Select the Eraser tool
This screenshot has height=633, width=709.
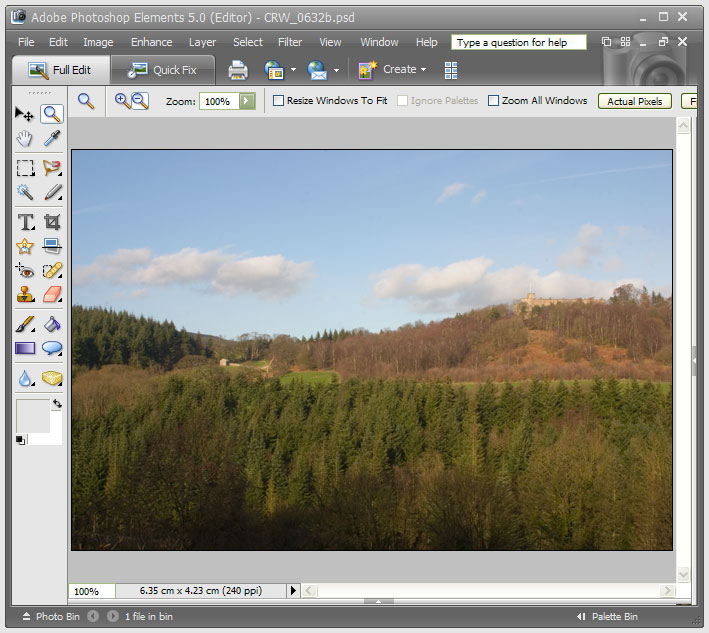click(52, 294)
